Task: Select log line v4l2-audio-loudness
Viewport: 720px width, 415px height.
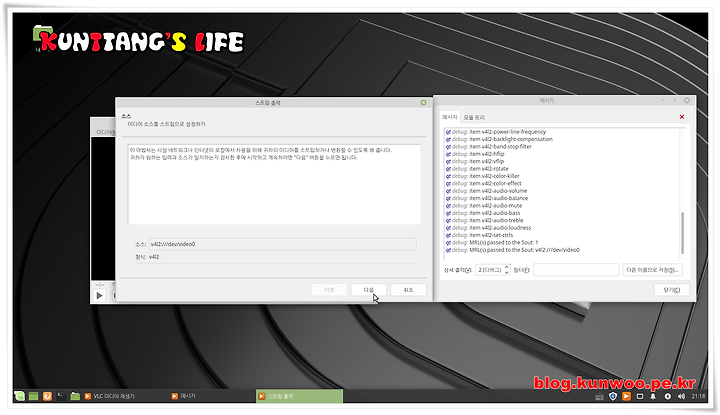Action: point(489,227)
